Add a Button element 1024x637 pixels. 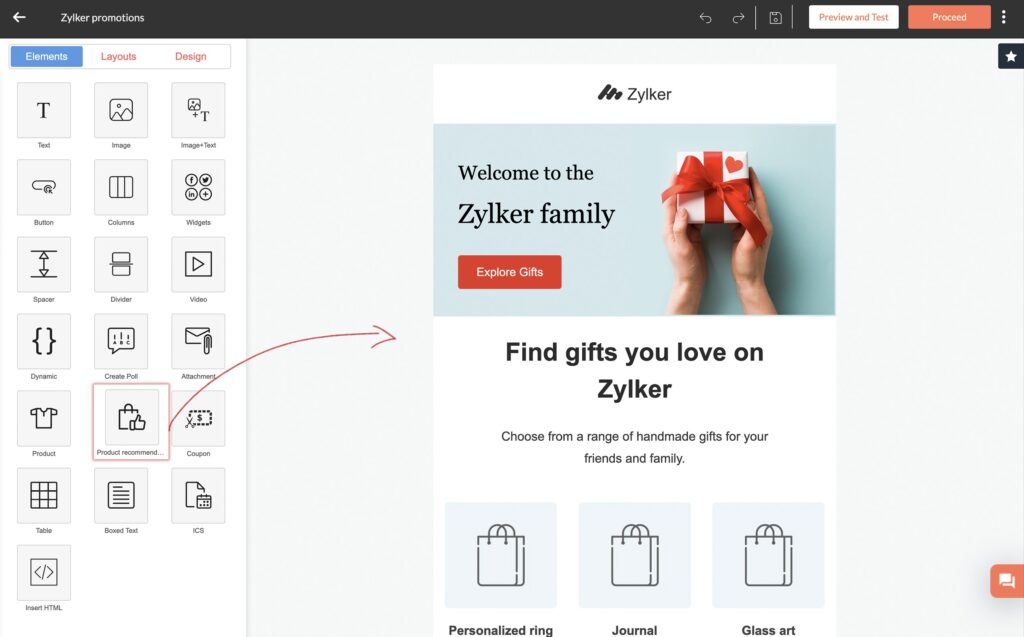[x=44, y=187]
